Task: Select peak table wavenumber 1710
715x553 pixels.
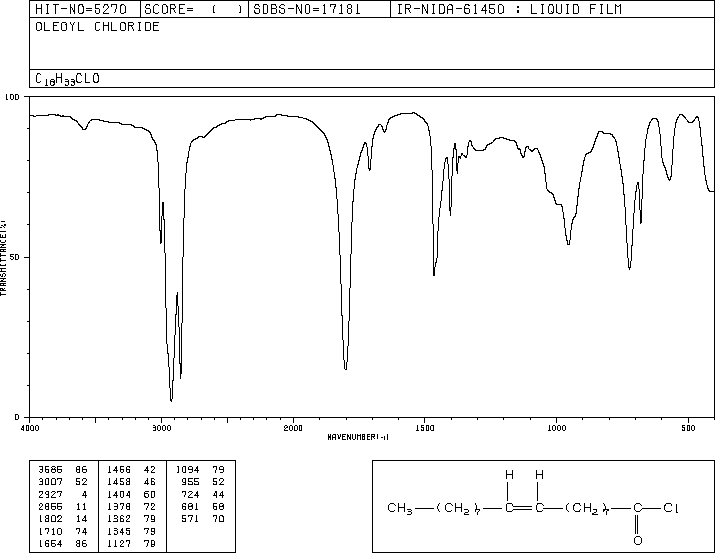Action: 51,531
